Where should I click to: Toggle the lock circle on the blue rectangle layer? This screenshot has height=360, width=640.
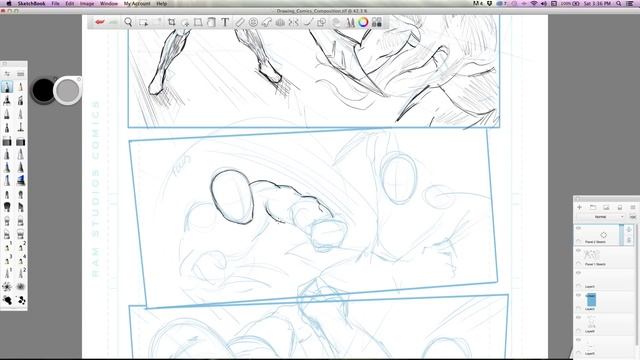(x=578, y=309)
